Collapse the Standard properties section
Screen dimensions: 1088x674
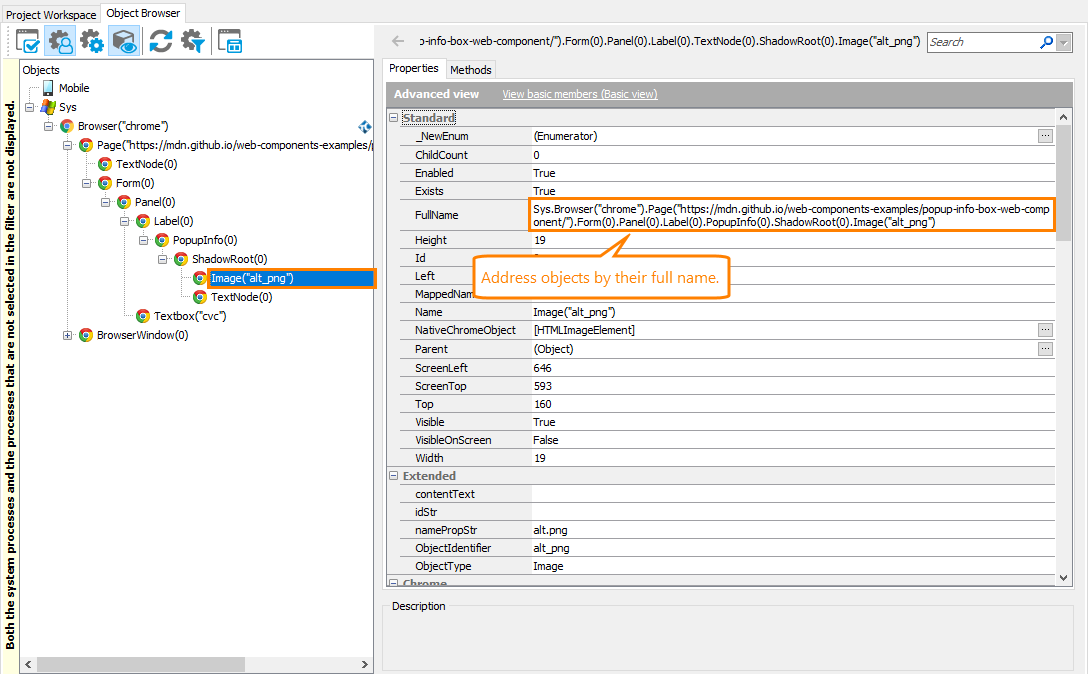coord(393,117)
